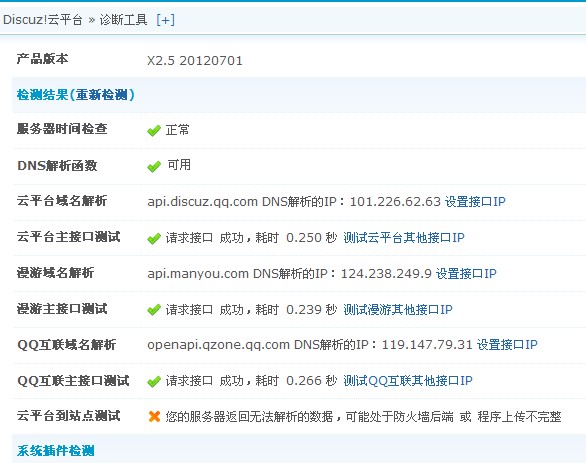Open 设置接口IP for openapi.qzone.qq.com
The image size is (586, 463).
(x=507, y=345)
